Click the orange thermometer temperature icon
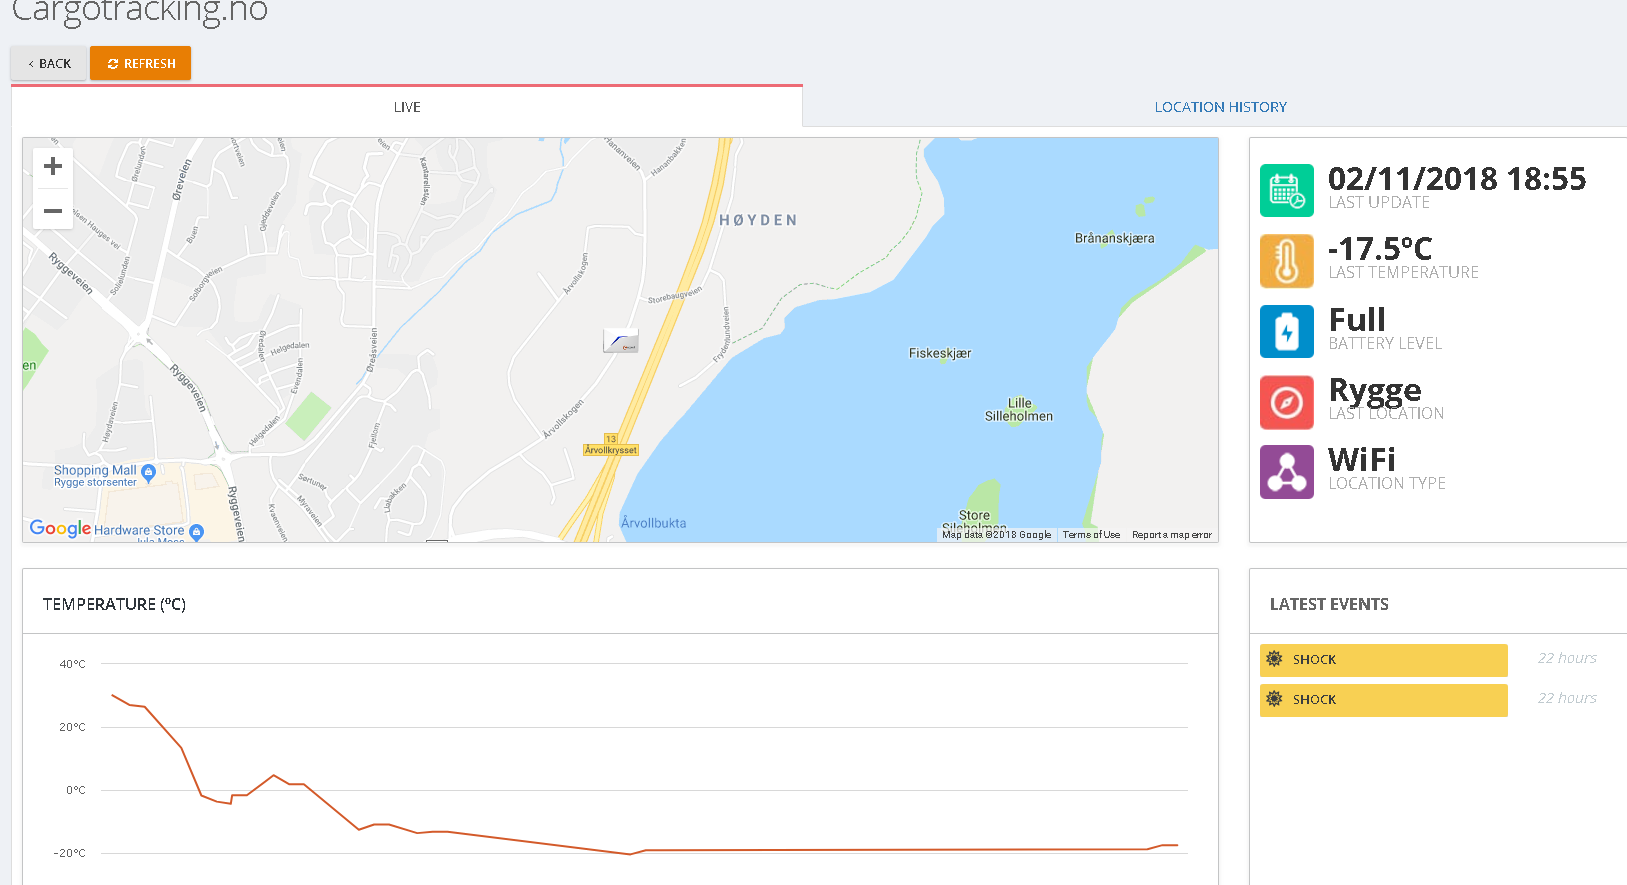Screen dimensions: 1627x885 (x=1286, y=260)
